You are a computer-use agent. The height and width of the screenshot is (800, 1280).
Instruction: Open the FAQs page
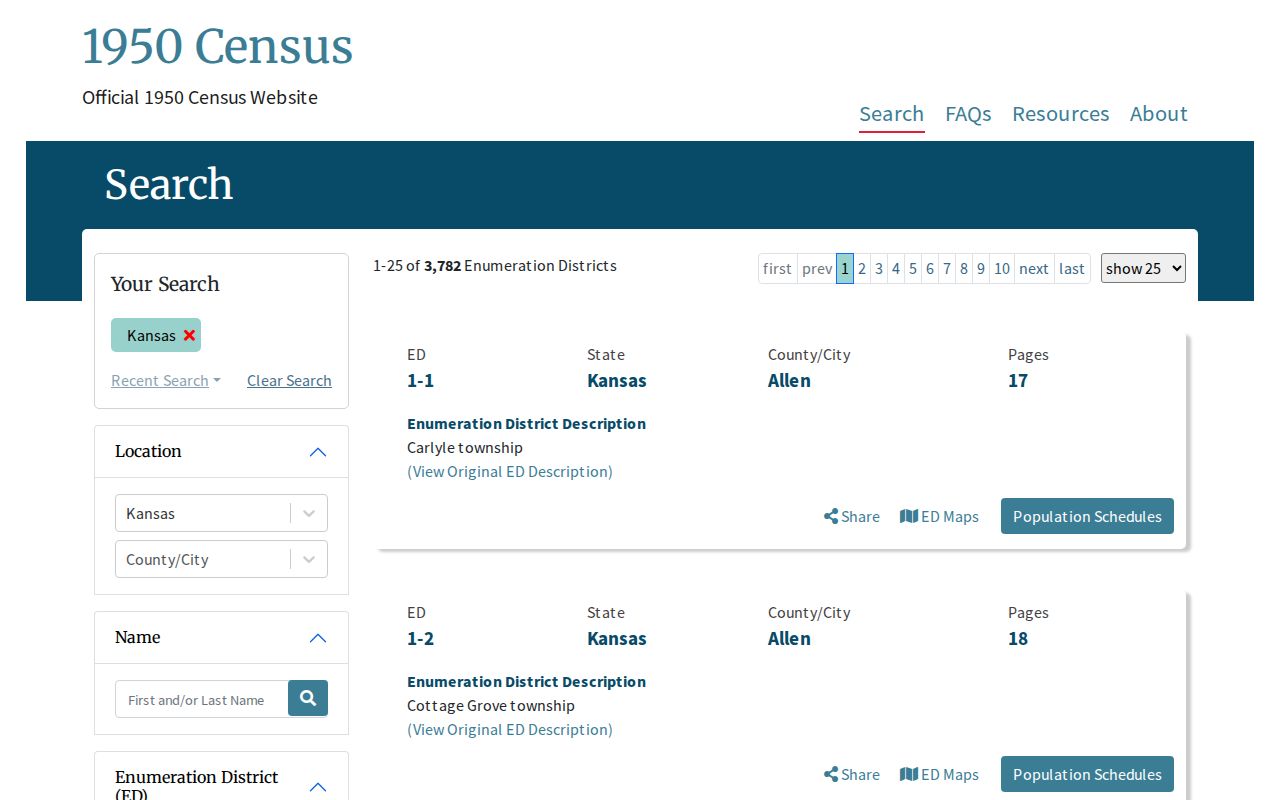968,114
